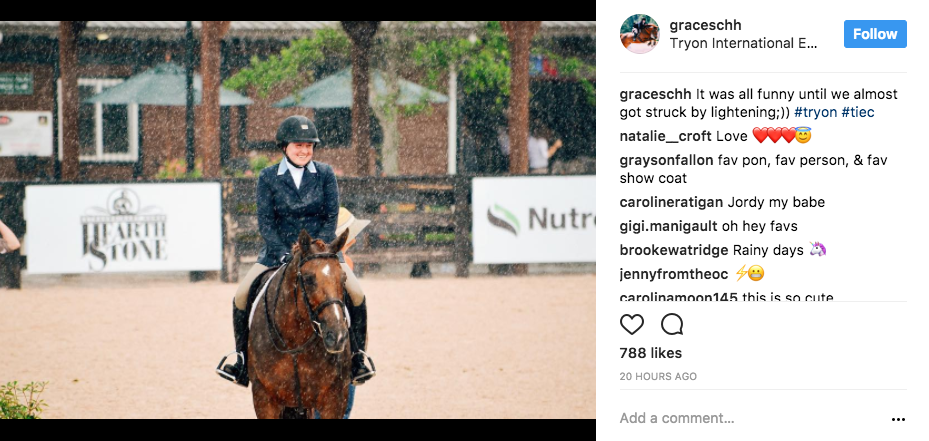Viewport: 929px width, 441px height.
Task: Follow the graceschh account
Action: [x=875, y=34]
